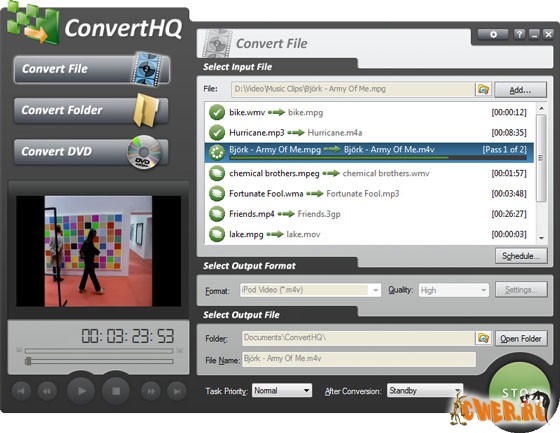The height and width of the screenshot is (433, 560).
Task: Click the Play button in player
Action: point(81,391)
